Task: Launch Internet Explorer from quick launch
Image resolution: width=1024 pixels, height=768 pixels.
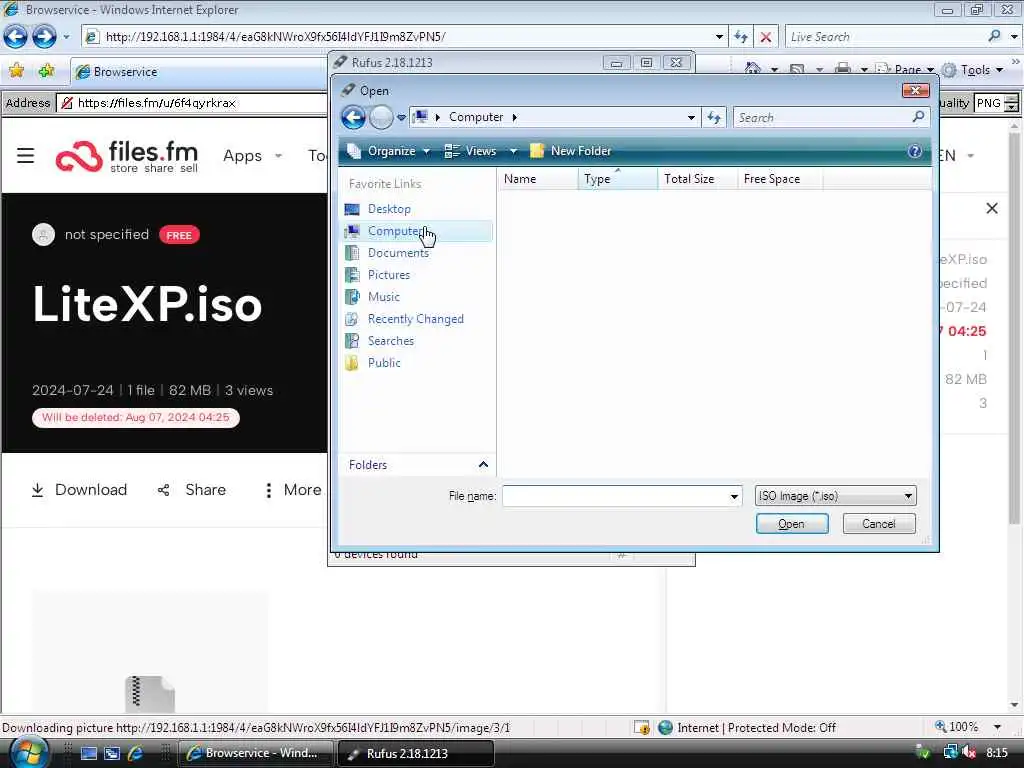Action: click(135, 753)
